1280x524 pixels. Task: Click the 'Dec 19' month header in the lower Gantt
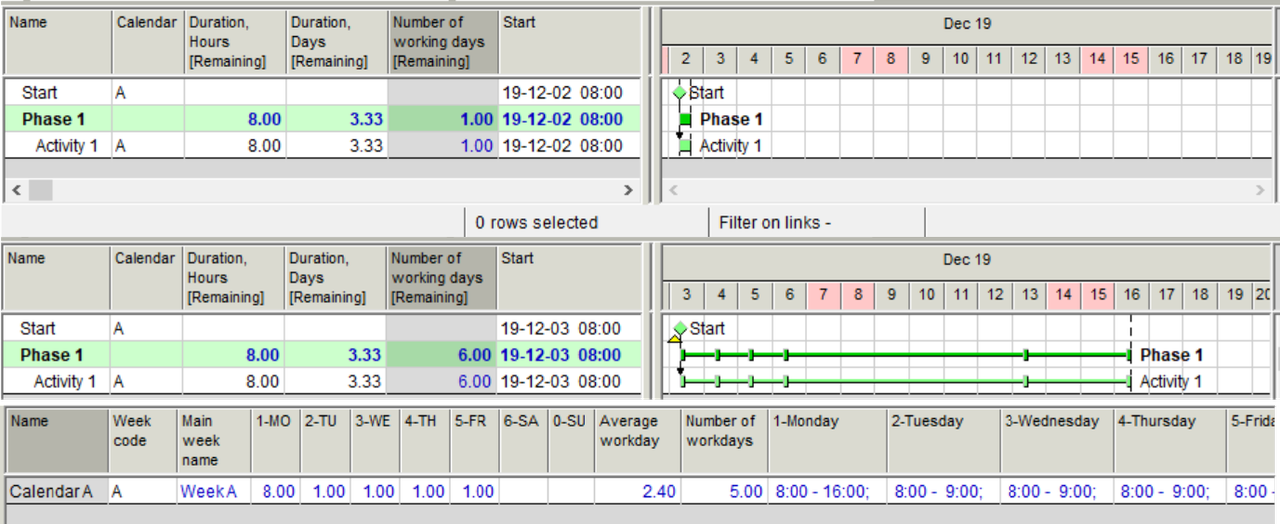pos(967,259)
